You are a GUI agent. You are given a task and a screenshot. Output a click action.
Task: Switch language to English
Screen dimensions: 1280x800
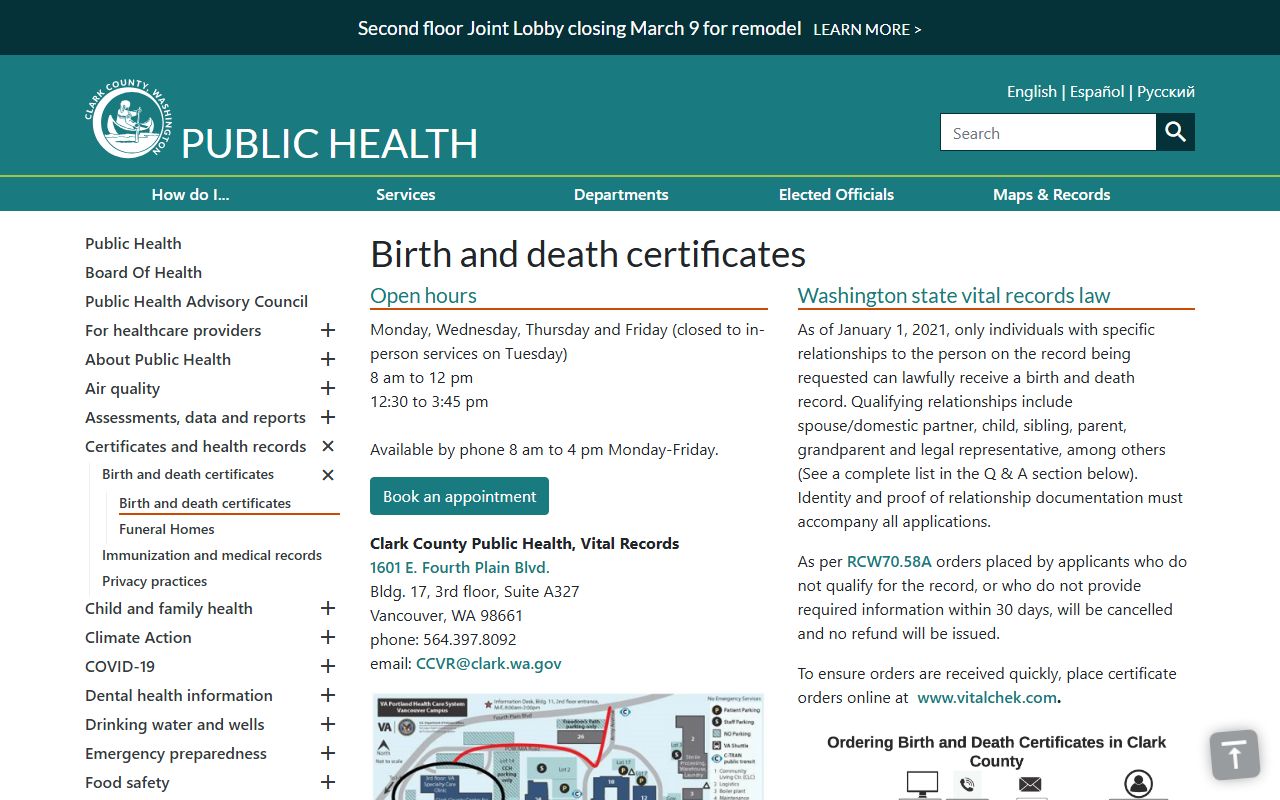pos(1032,91)
